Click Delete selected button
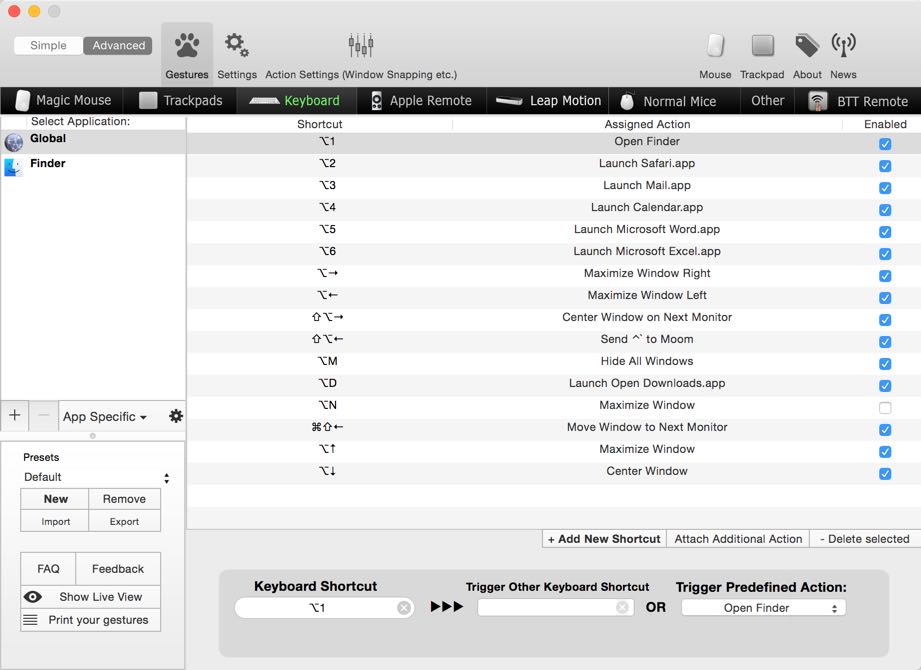This screenshot has height=670, width=921. coord(865,539)
